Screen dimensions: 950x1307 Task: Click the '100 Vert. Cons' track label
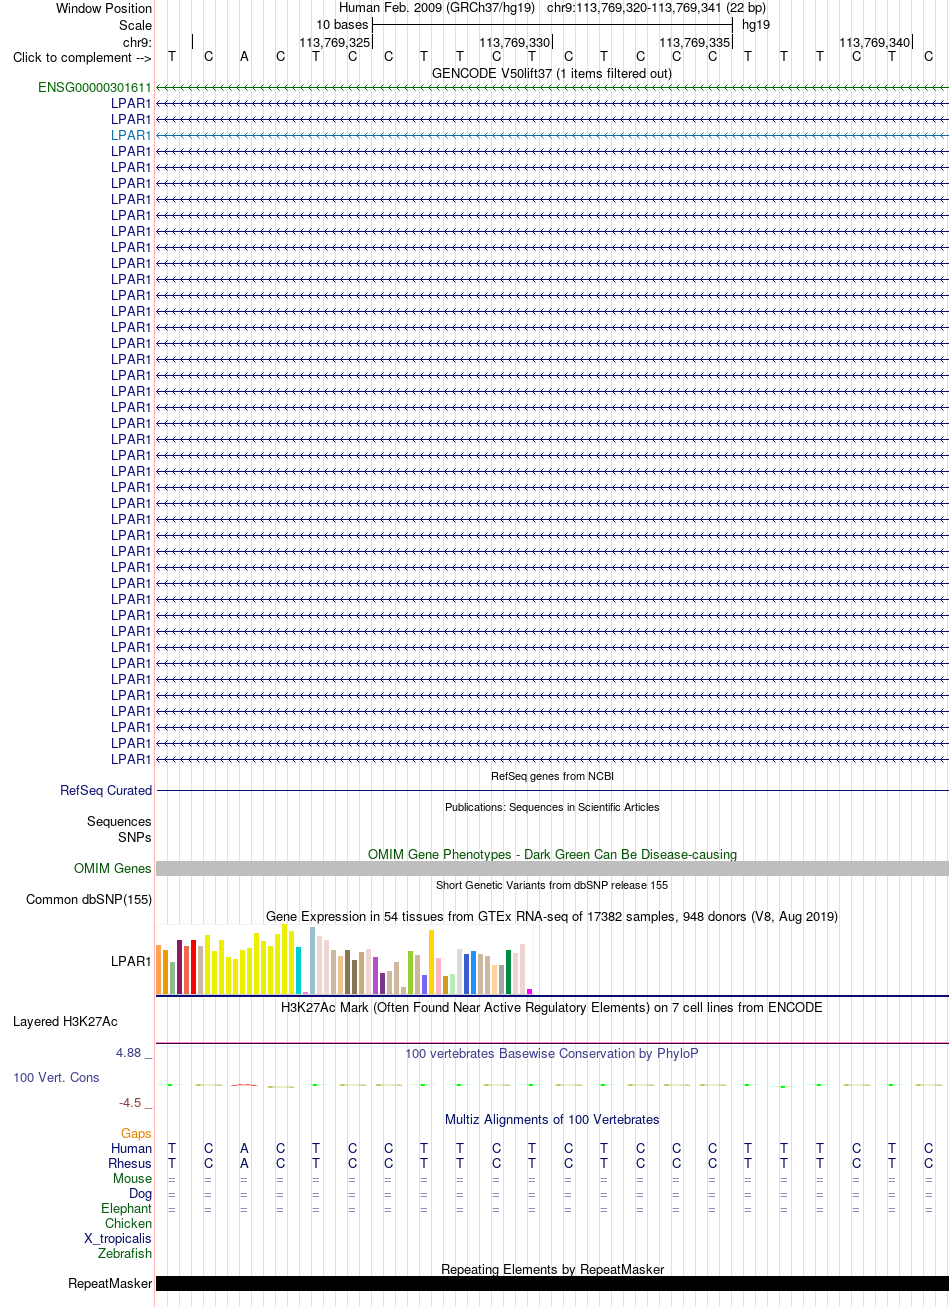click(56, 1077)
